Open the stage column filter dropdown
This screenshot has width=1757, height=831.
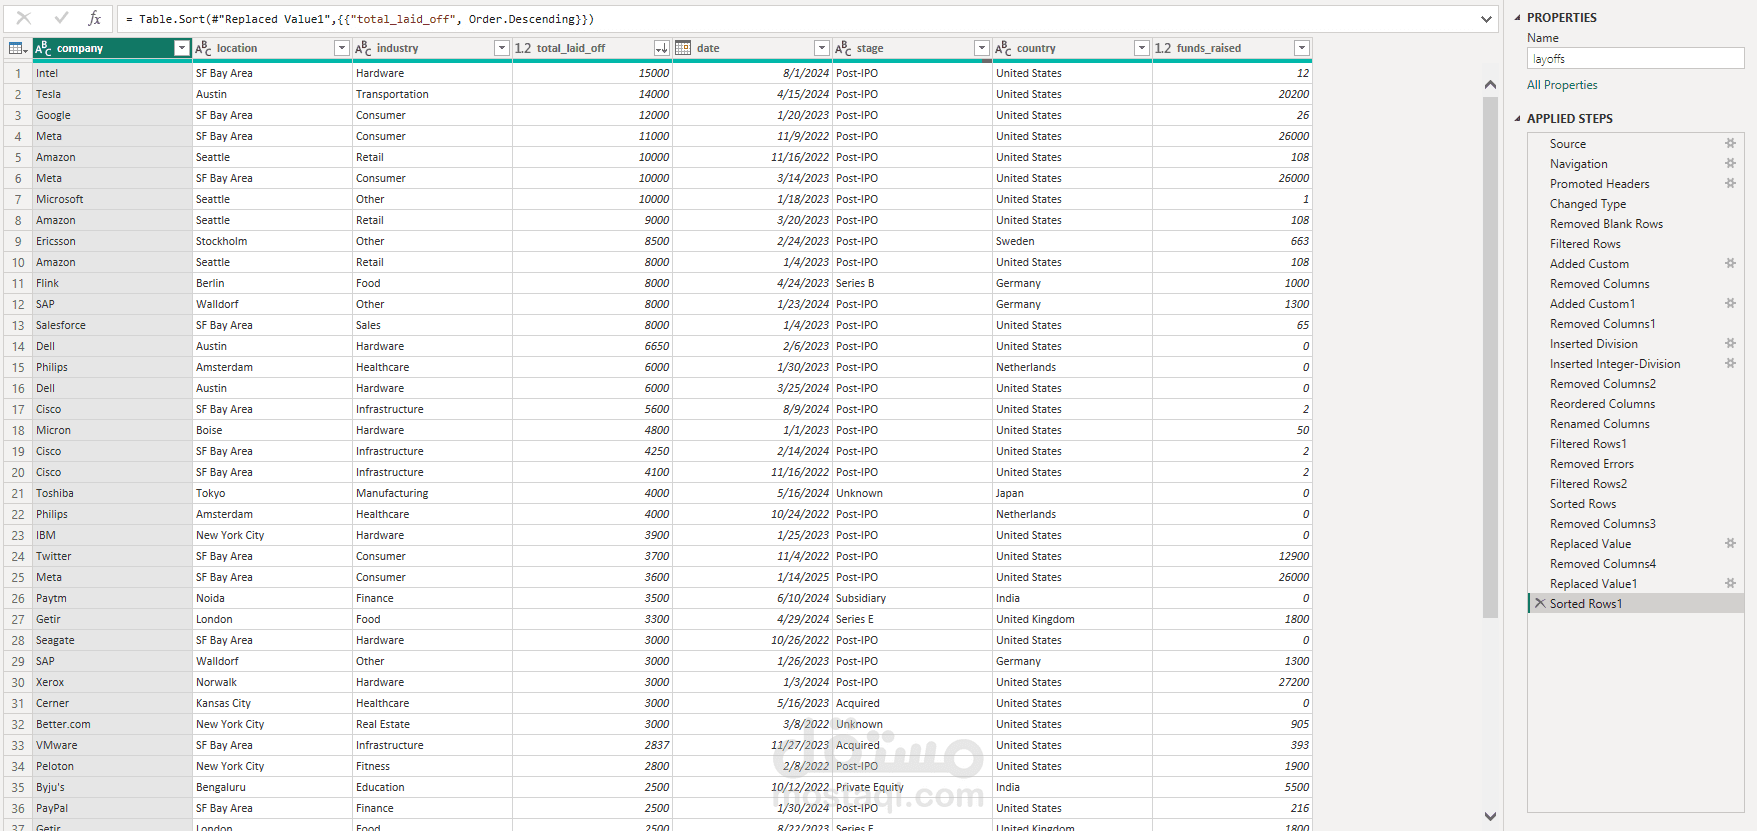[x=981, y=48]
